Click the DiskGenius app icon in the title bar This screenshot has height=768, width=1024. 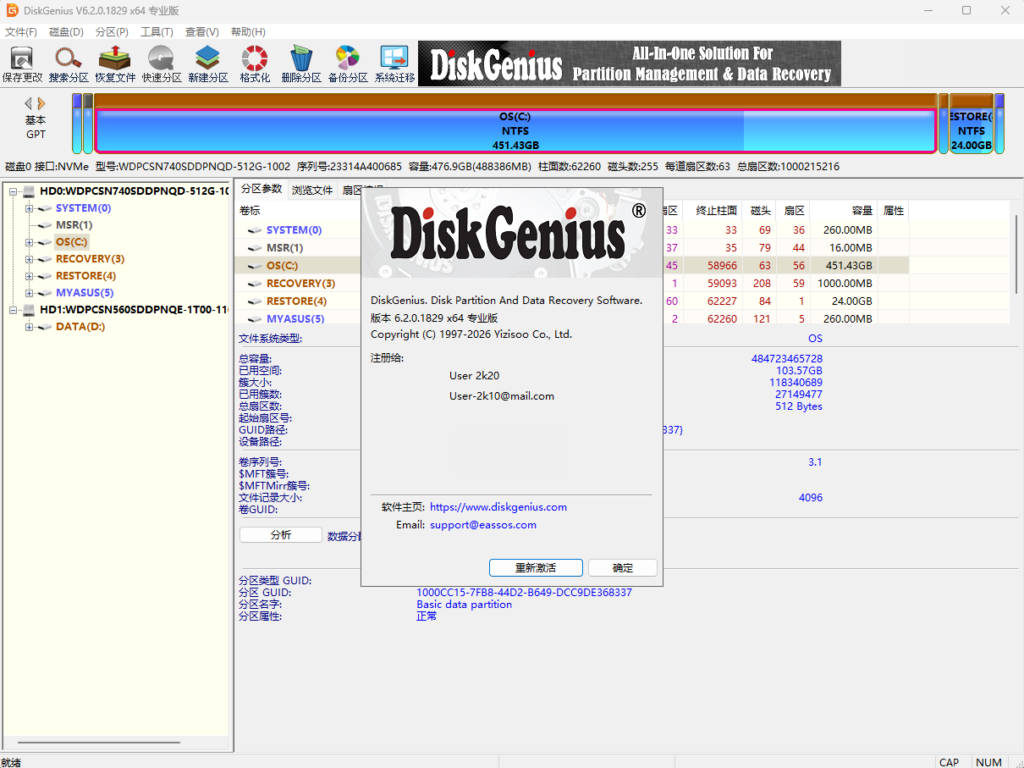(12, 10)
